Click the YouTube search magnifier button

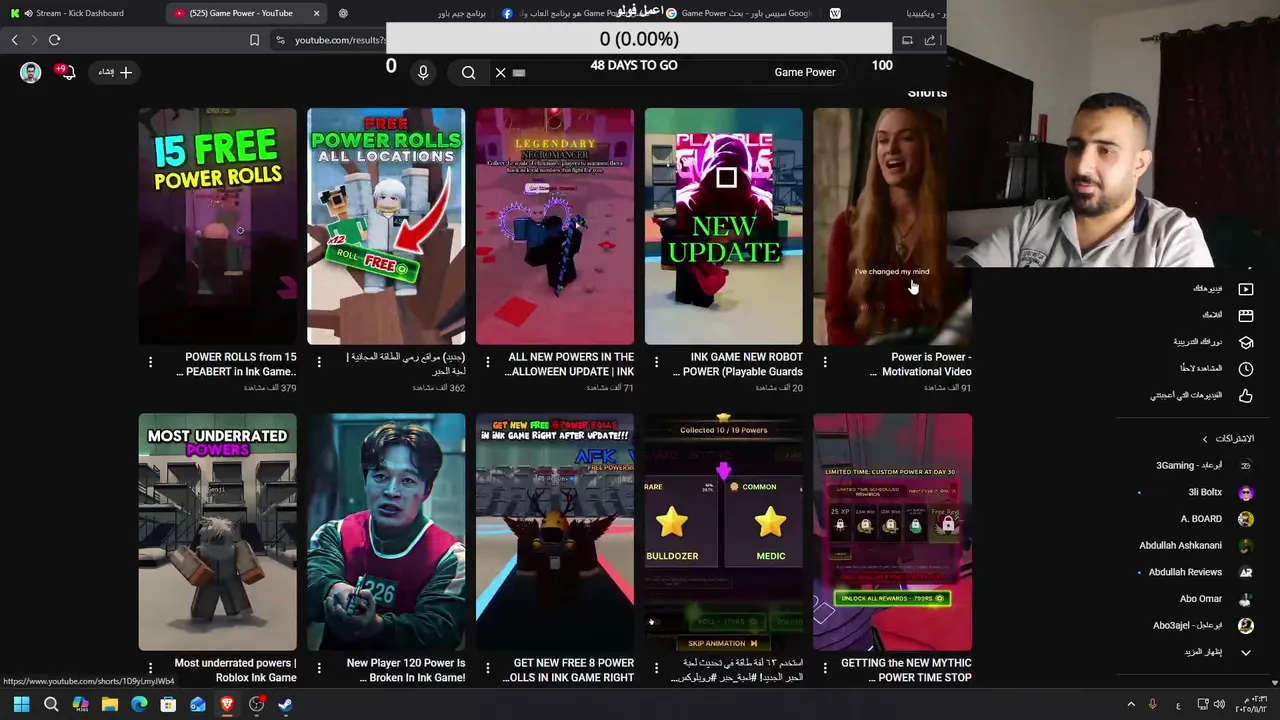tap(468, 72)
